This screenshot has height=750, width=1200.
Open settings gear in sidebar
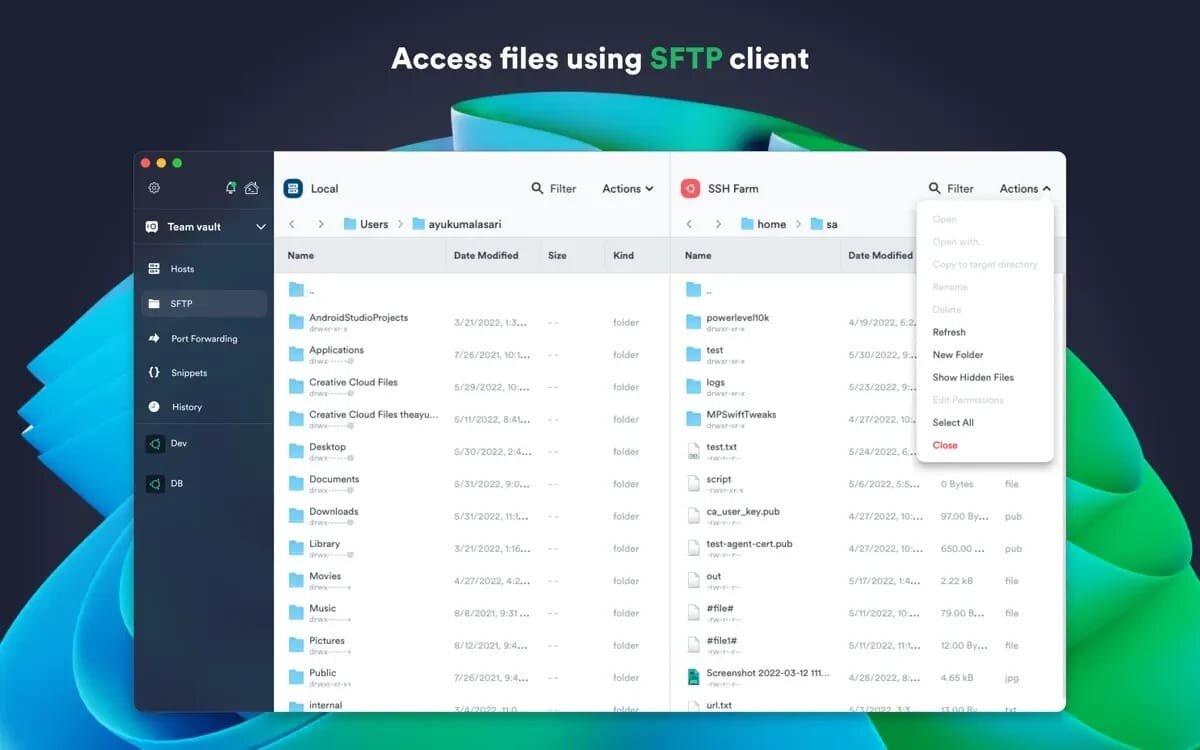point(154,188)
